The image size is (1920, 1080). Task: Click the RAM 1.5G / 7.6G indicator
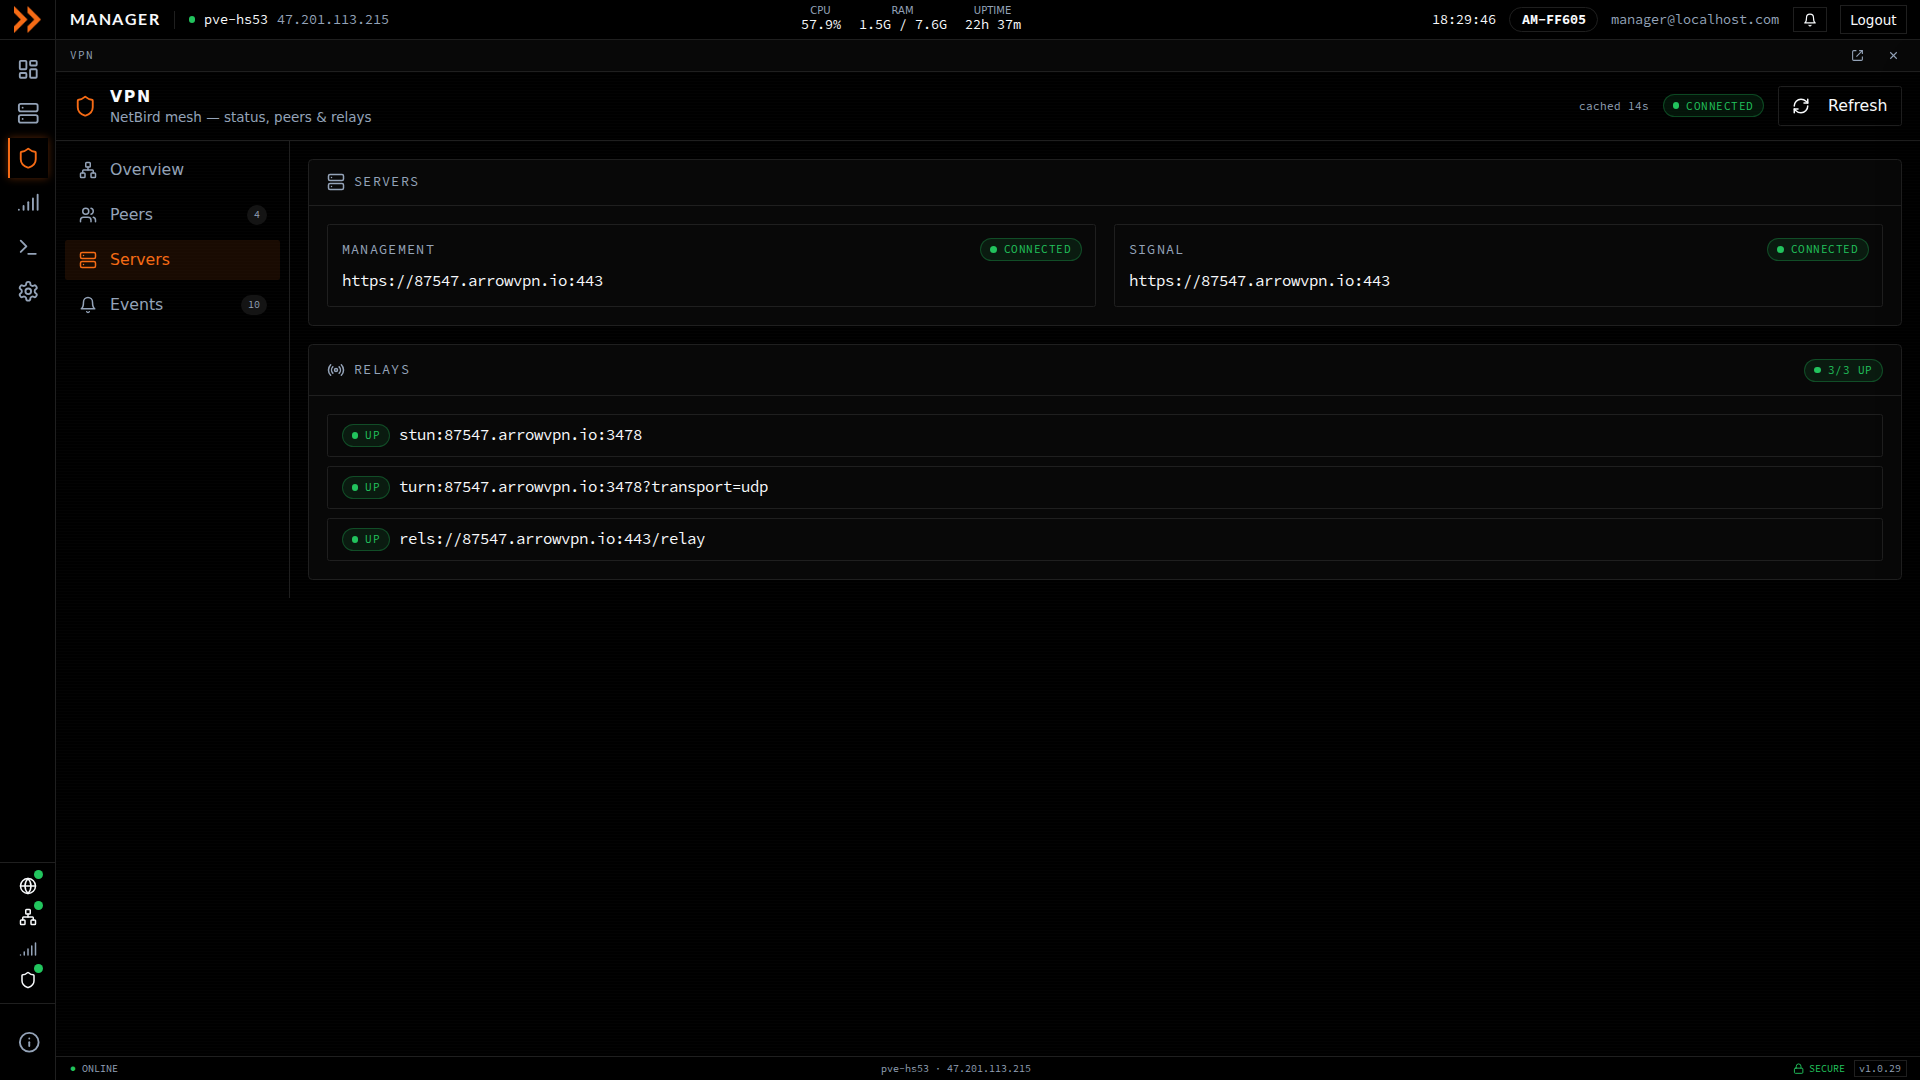point(902,18)
